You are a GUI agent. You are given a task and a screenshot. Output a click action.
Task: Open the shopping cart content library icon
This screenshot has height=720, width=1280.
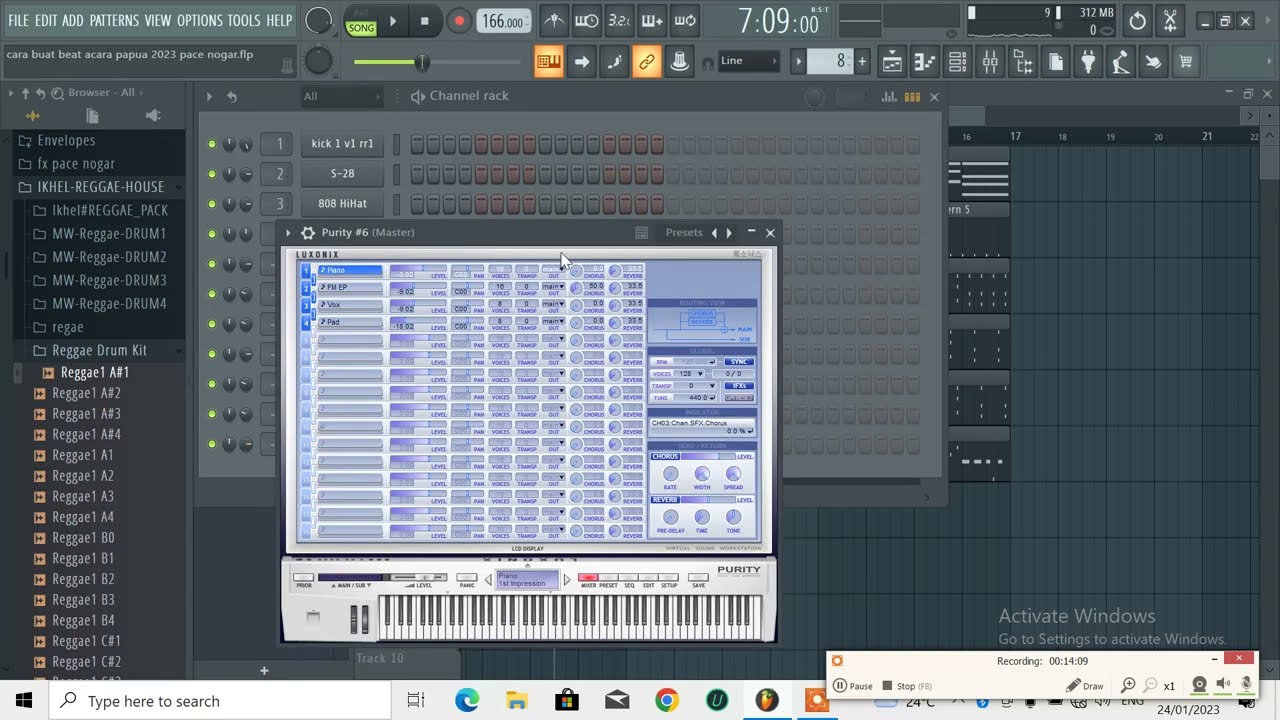click(x=1186, y=62)
